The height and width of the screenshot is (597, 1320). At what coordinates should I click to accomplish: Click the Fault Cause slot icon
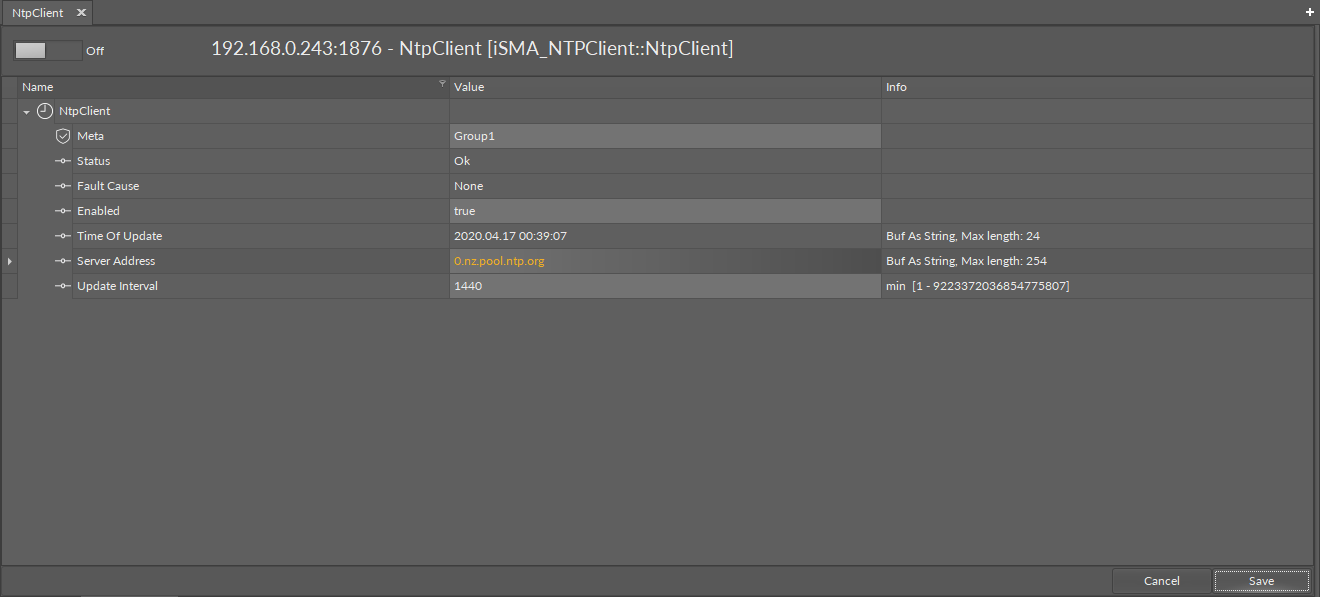click(63, 186)
